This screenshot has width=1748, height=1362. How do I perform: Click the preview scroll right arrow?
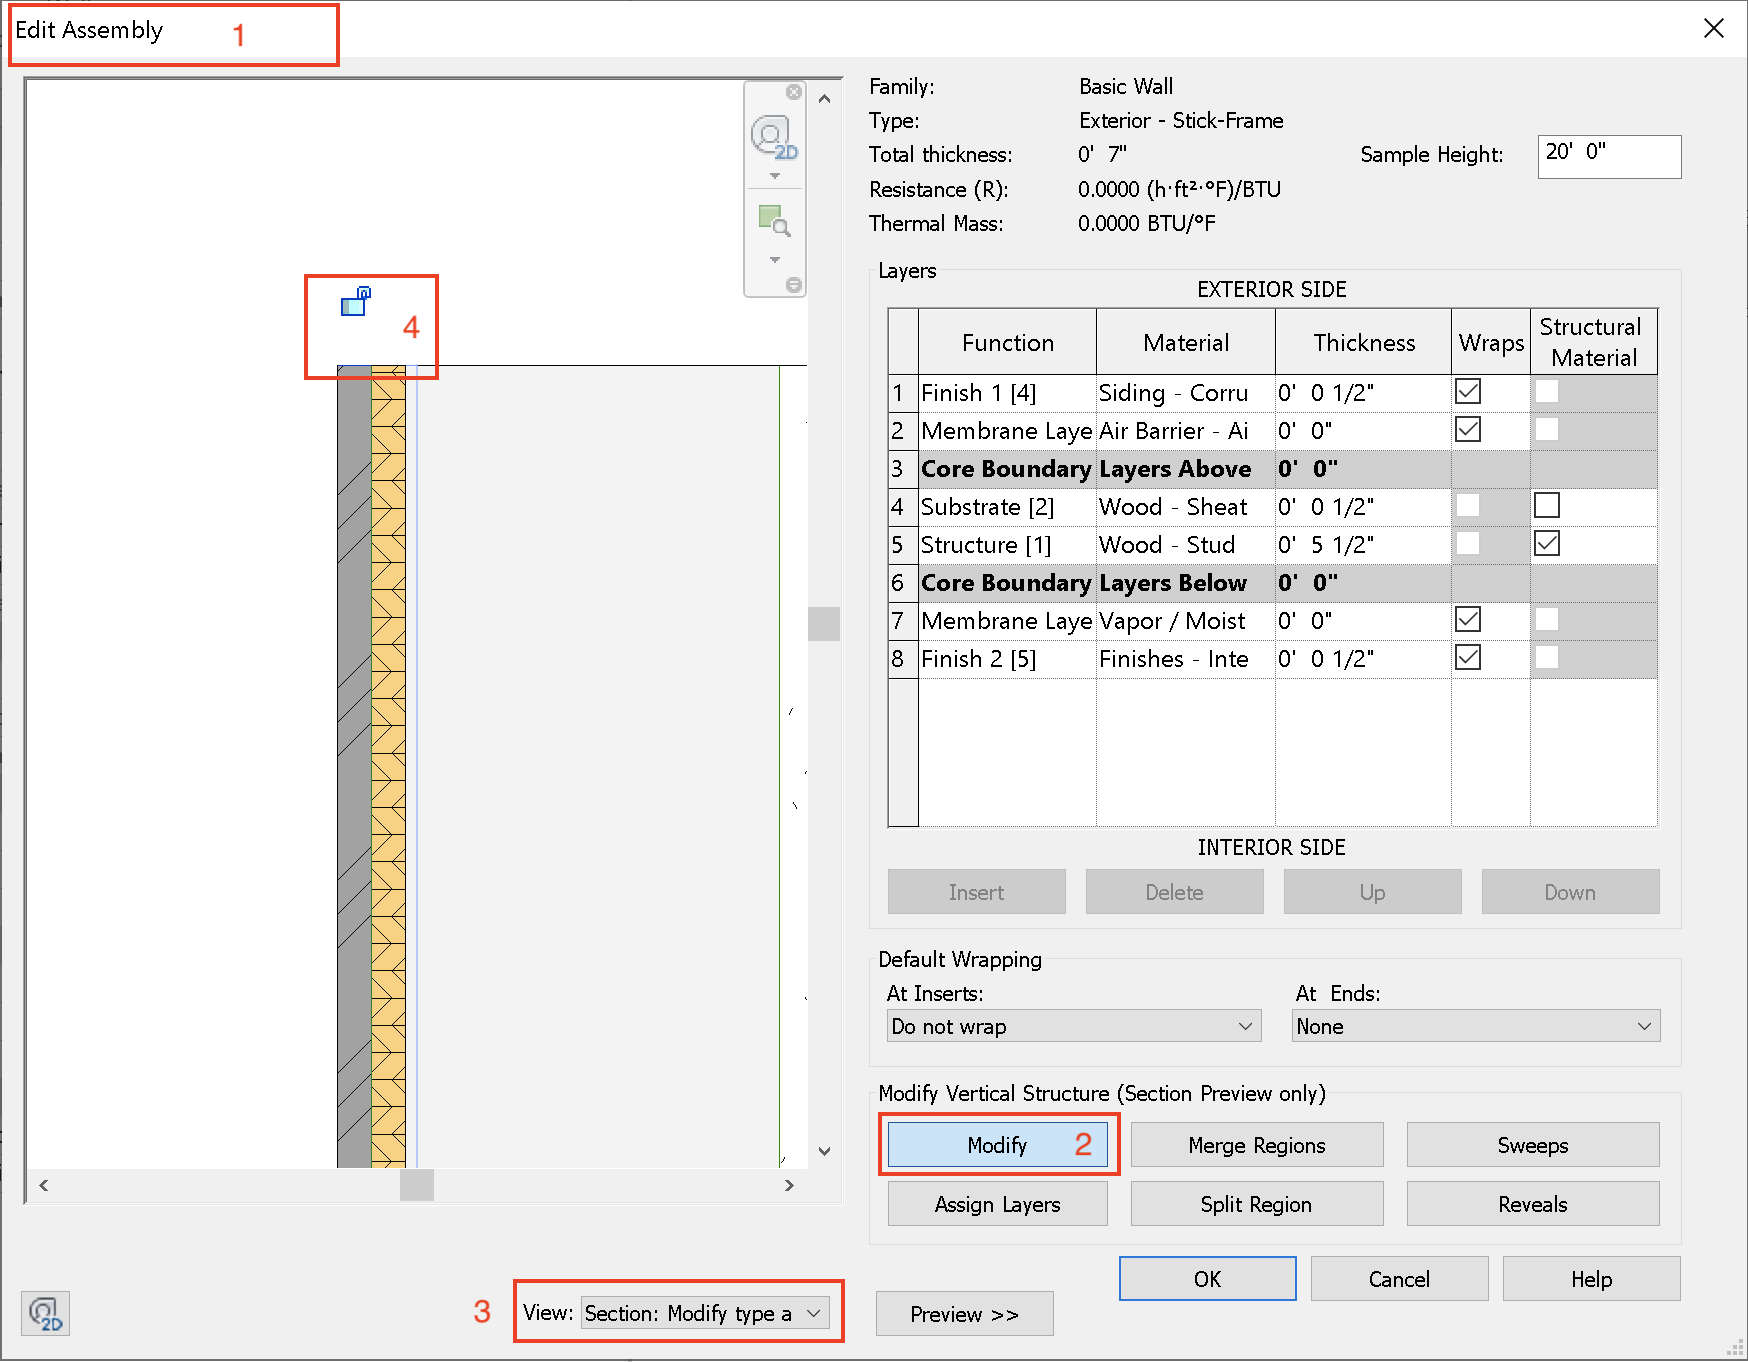789,1185
